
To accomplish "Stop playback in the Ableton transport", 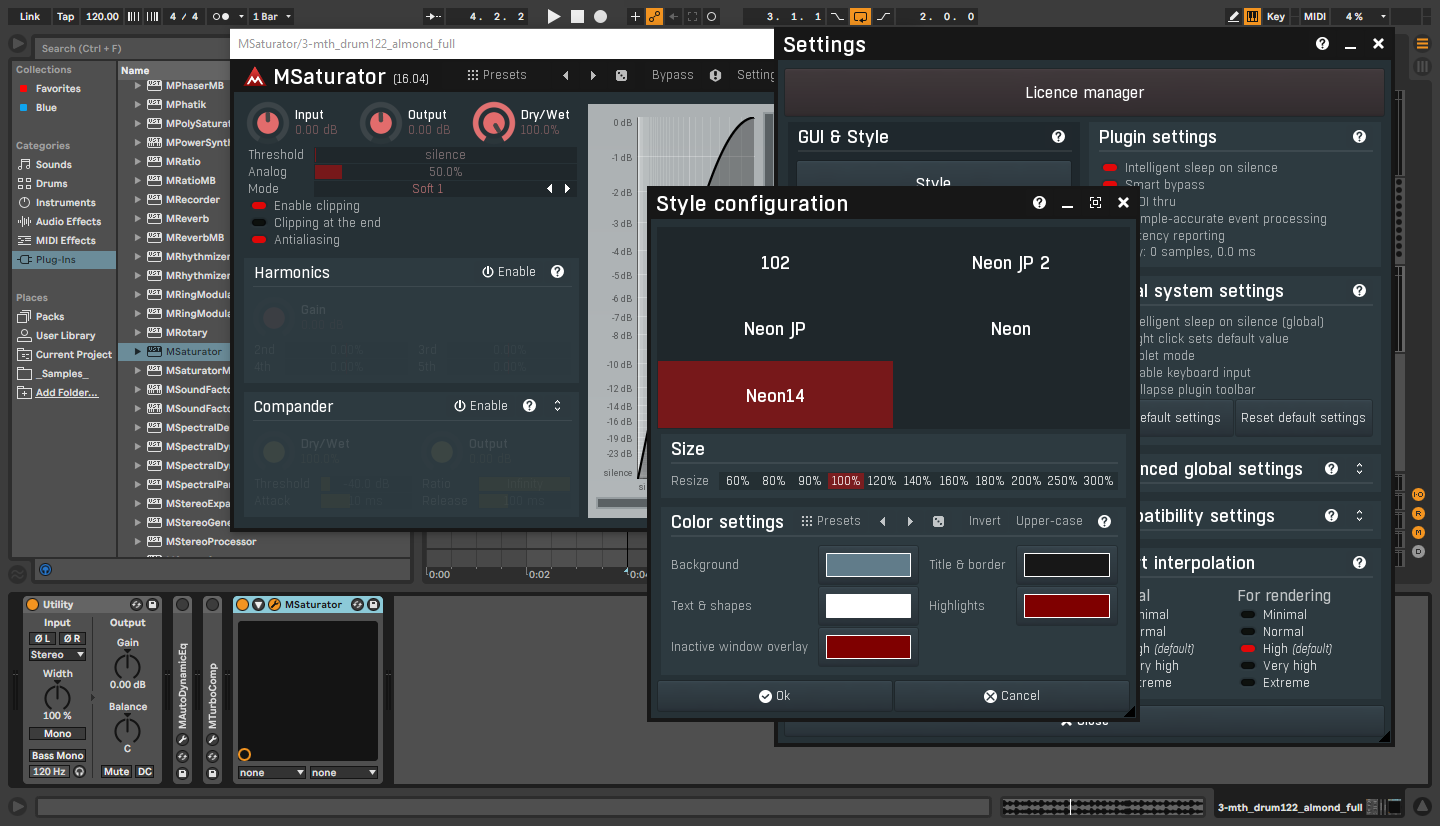I will pos(577,16).
